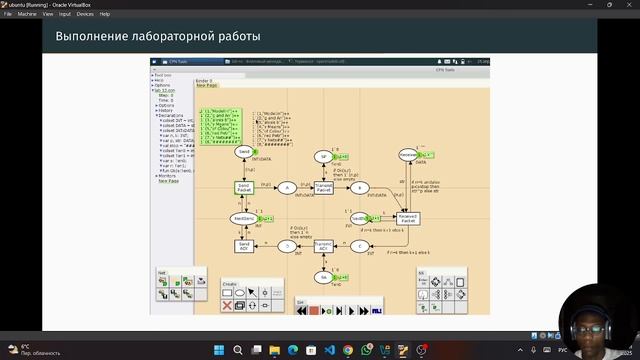Click the single-step play simulation button
Image resolution: width=640 pixels, height=360 pixels.
pos(351,311)
